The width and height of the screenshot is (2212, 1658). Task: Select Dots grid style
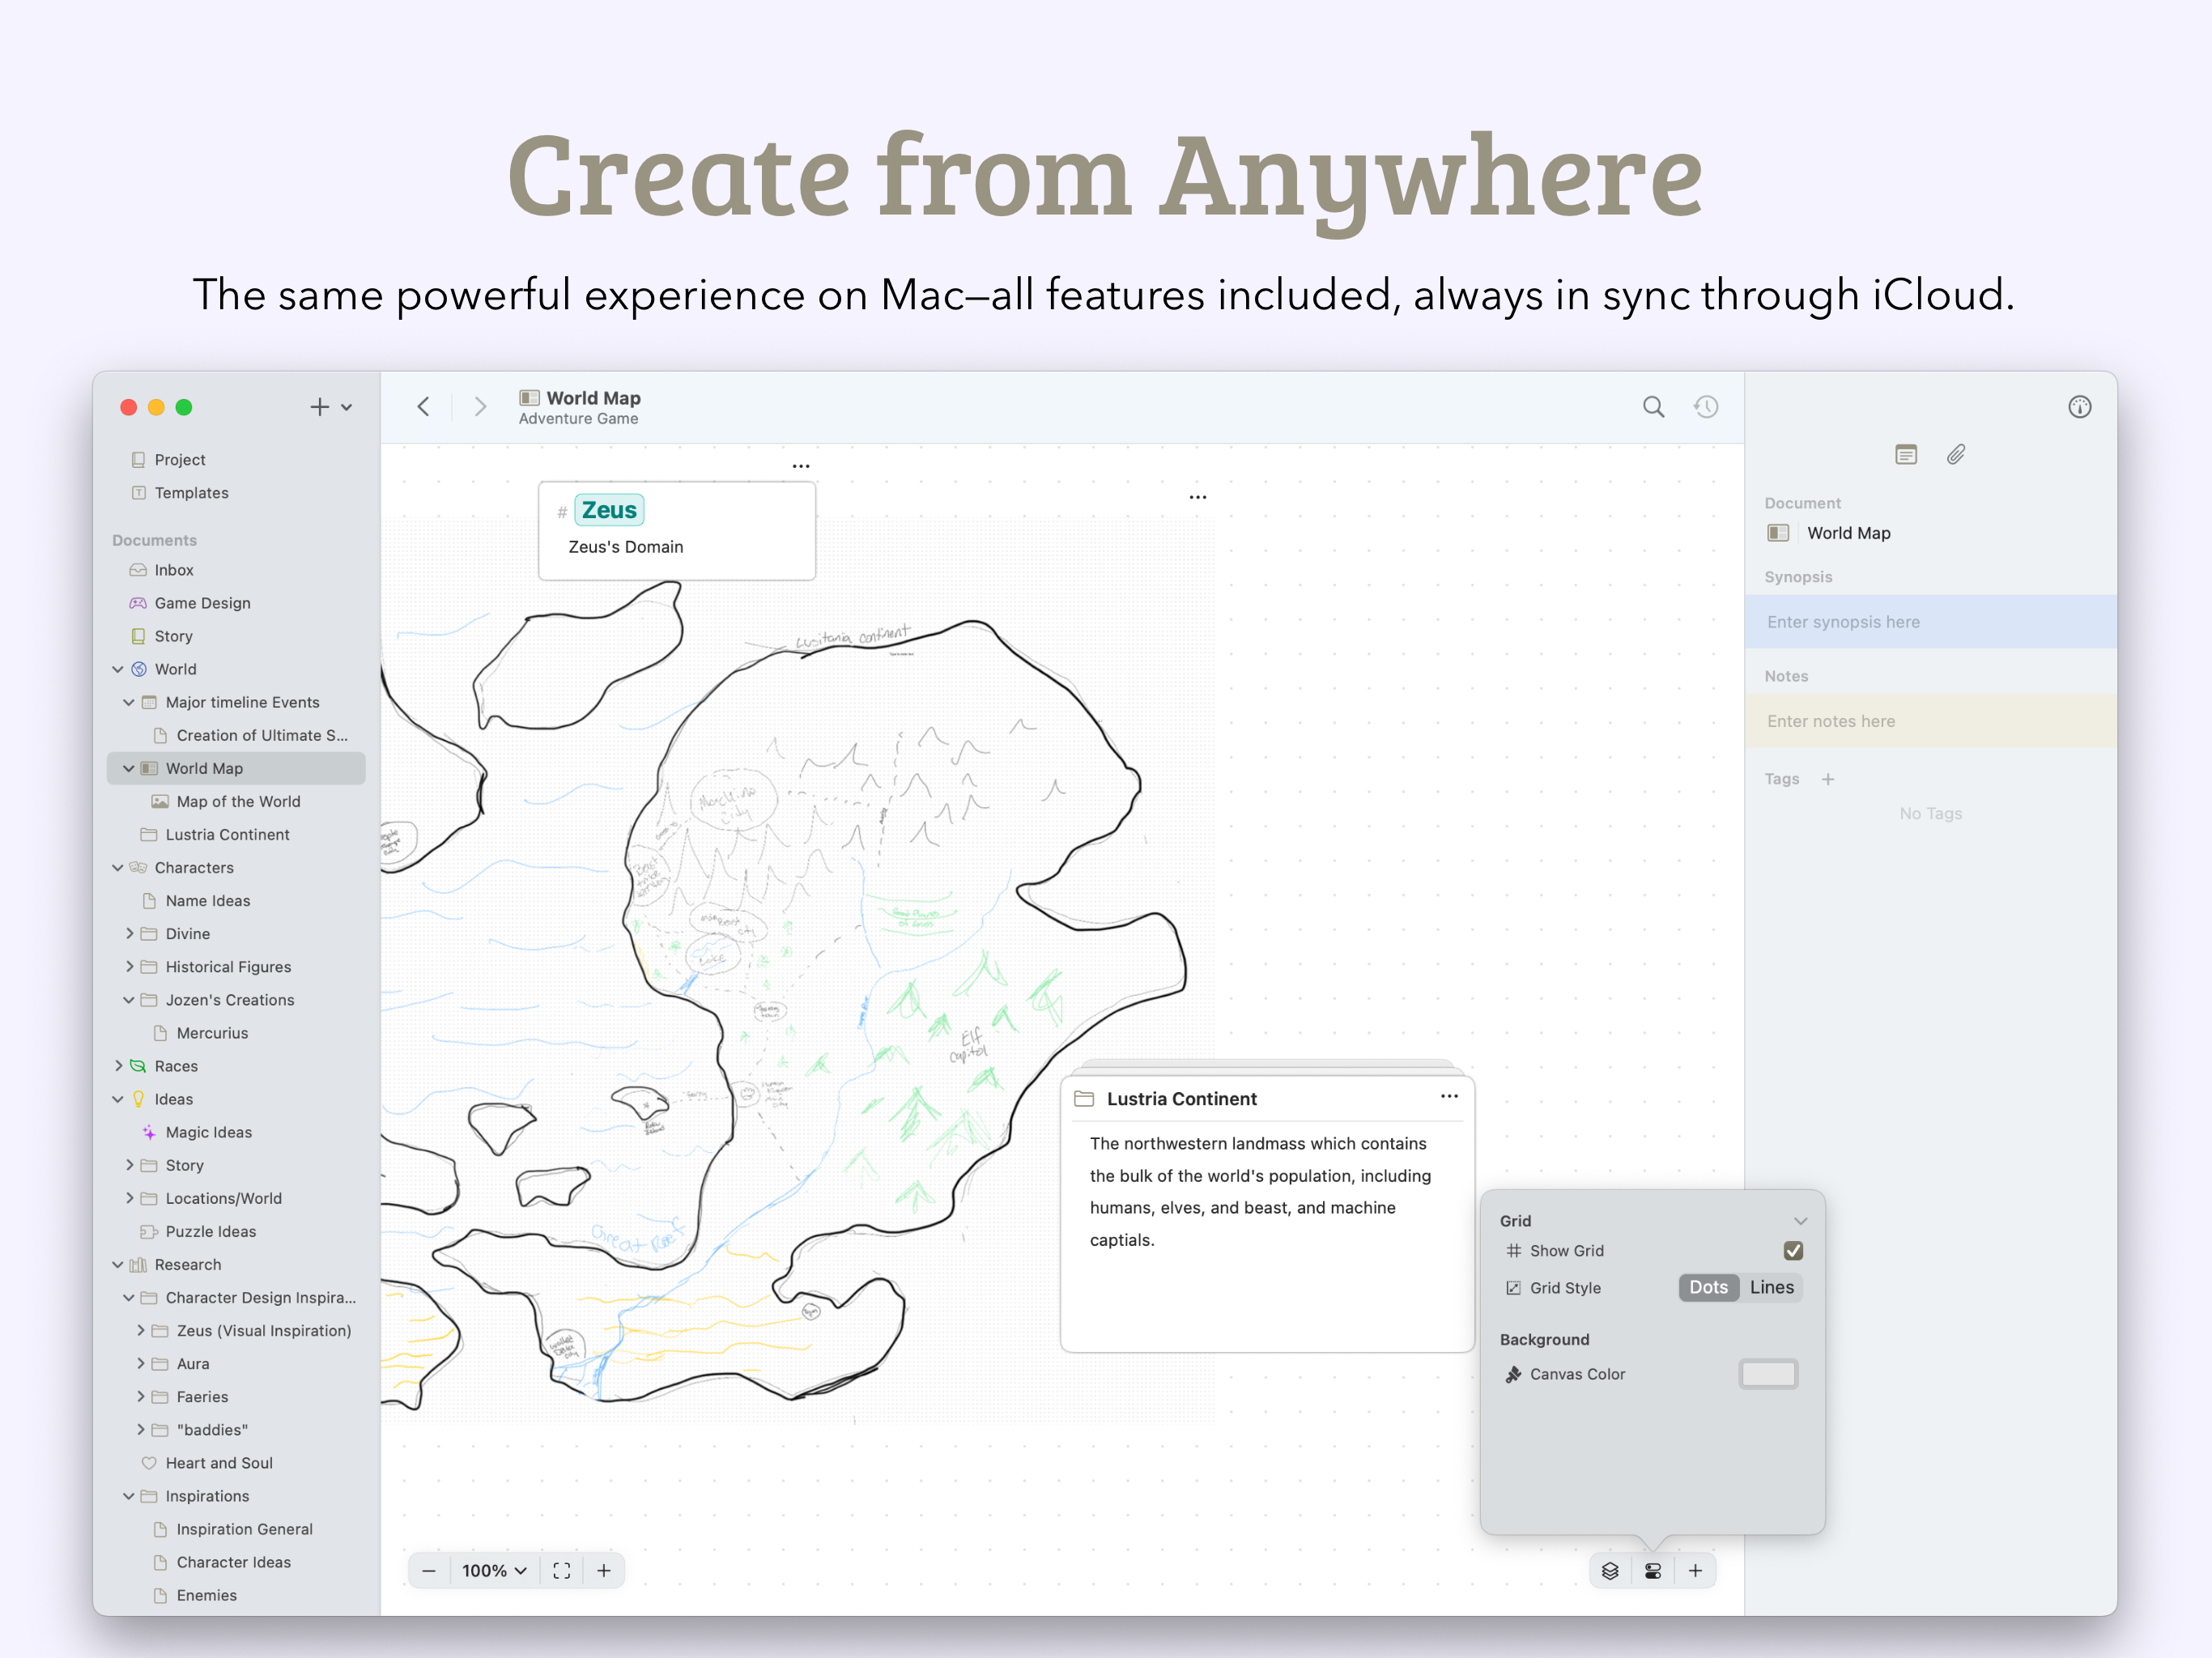1708,1288
